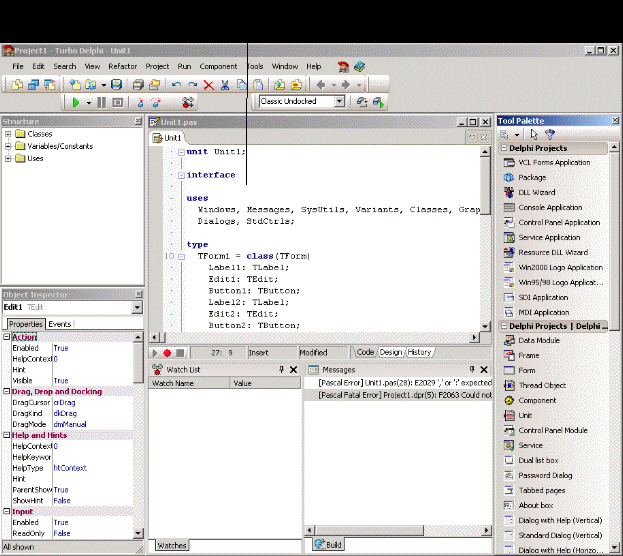Click the Paste clipboard icon
Screen dimensions: 623x556
point(258,84)
